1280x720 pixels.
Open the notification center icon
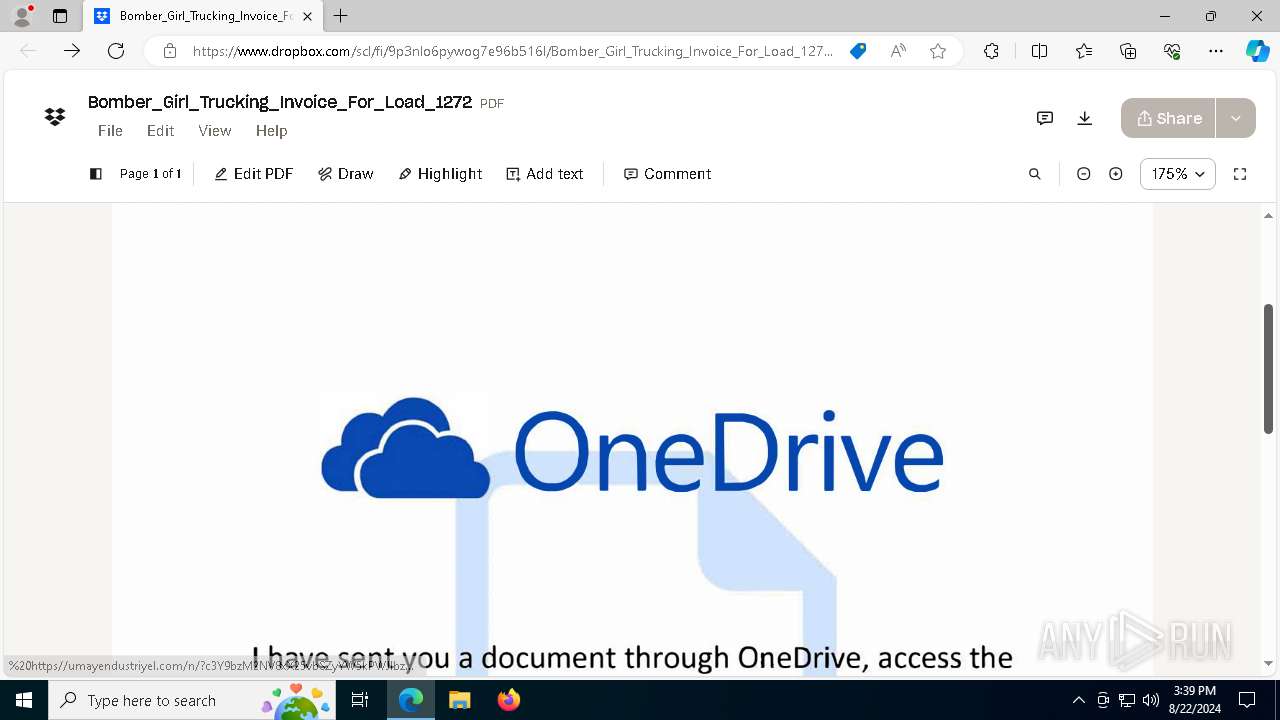[1247, 700]
